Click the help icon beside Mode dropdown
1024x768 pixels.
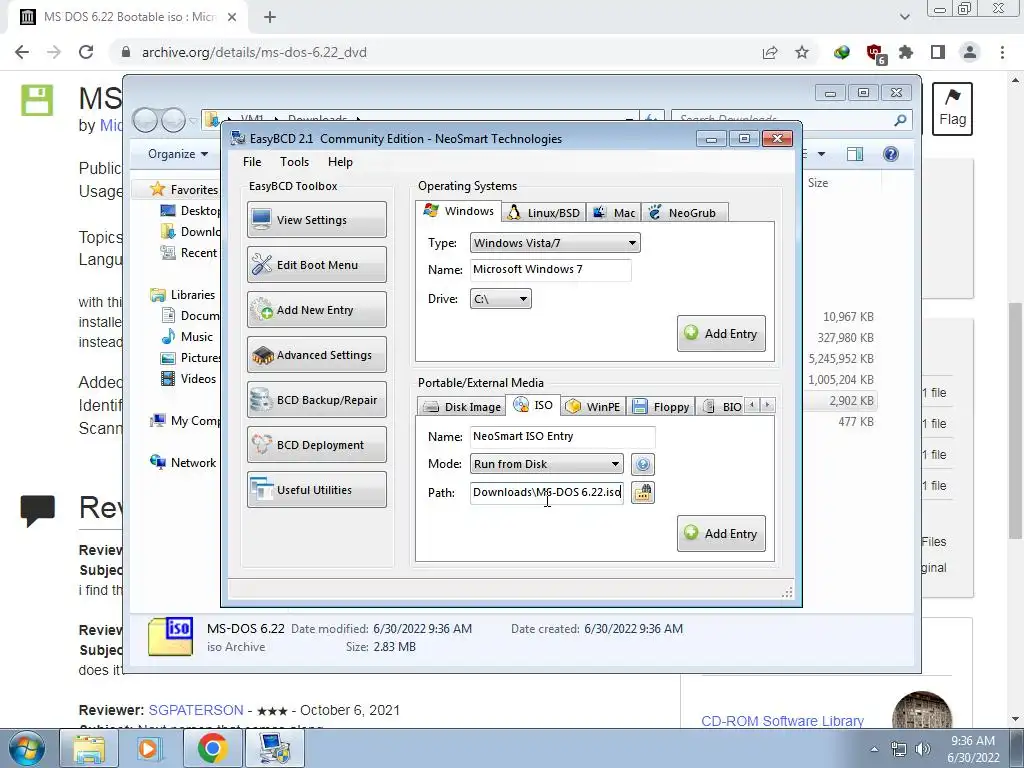(643, 464)
